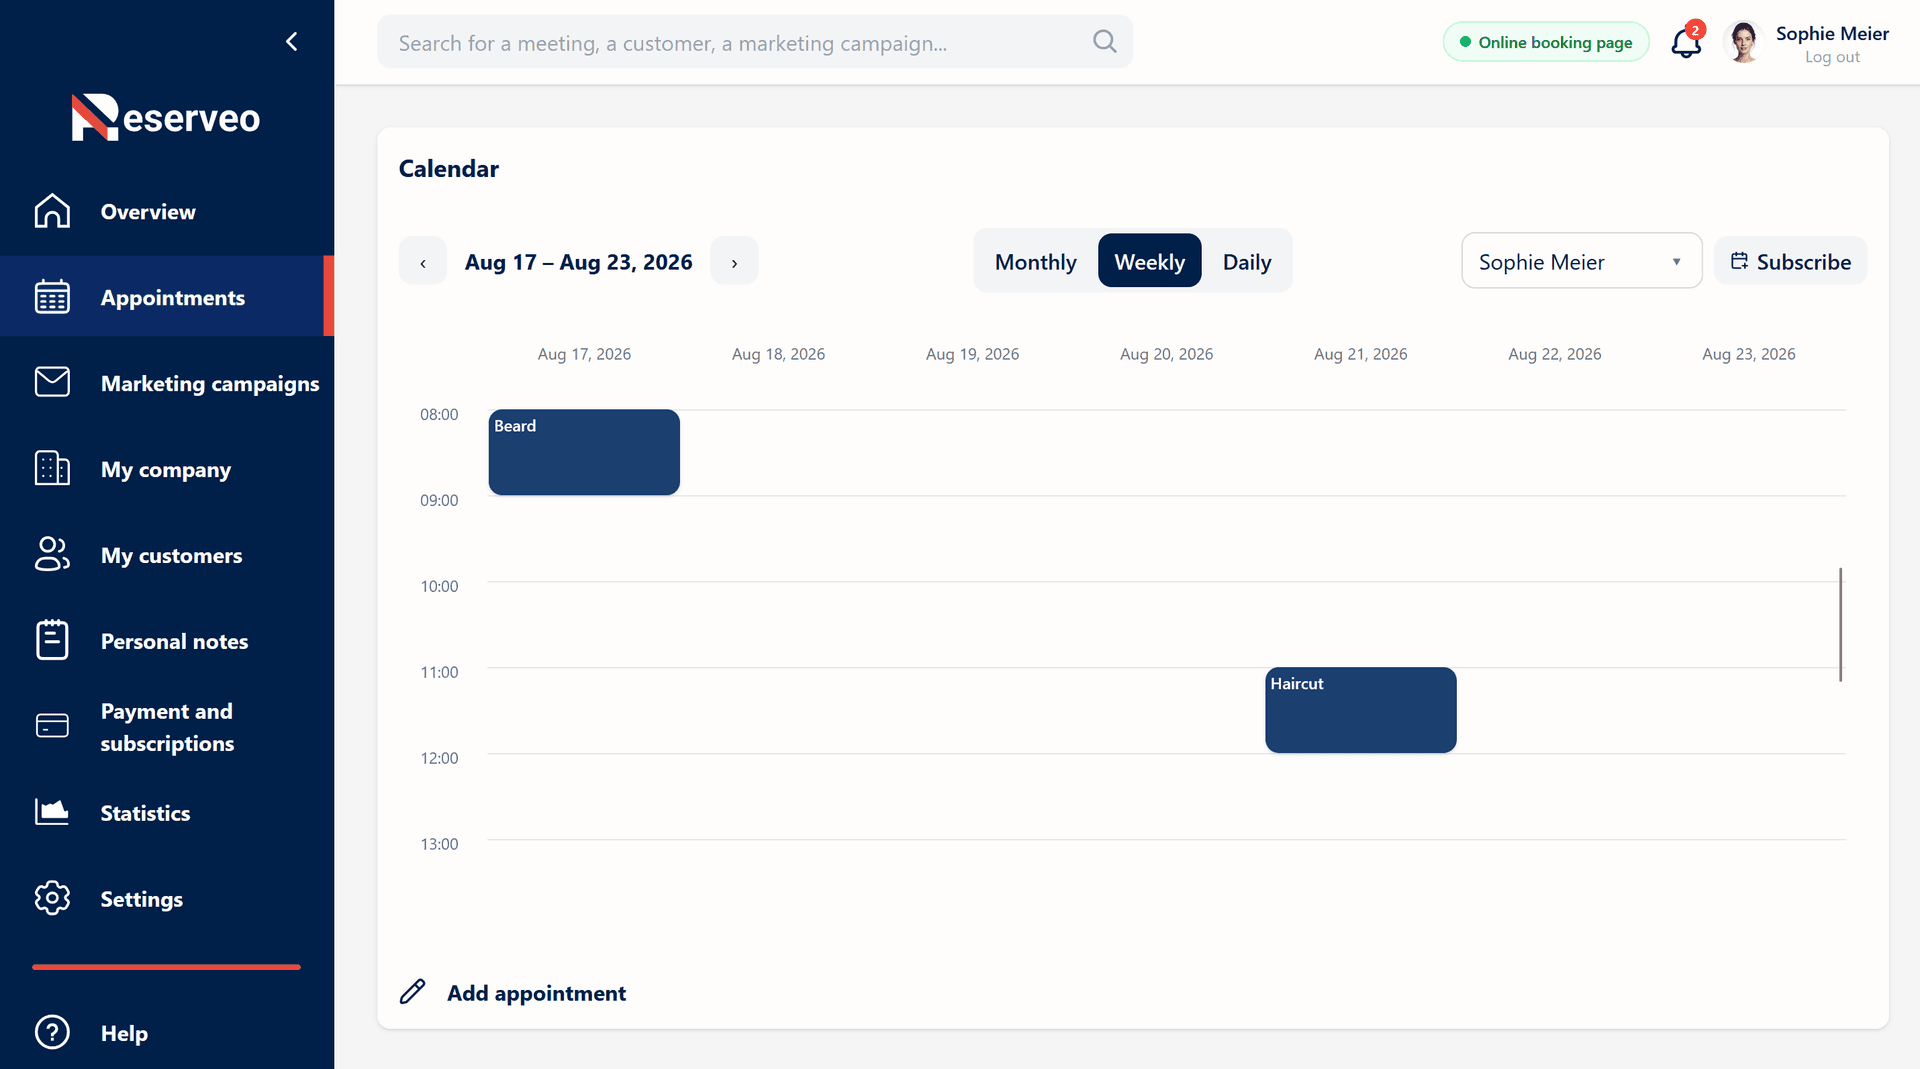The image size is (1920, 1069).
Task: Click the Appointments calendar icon
Action: [x=52, y=297]
